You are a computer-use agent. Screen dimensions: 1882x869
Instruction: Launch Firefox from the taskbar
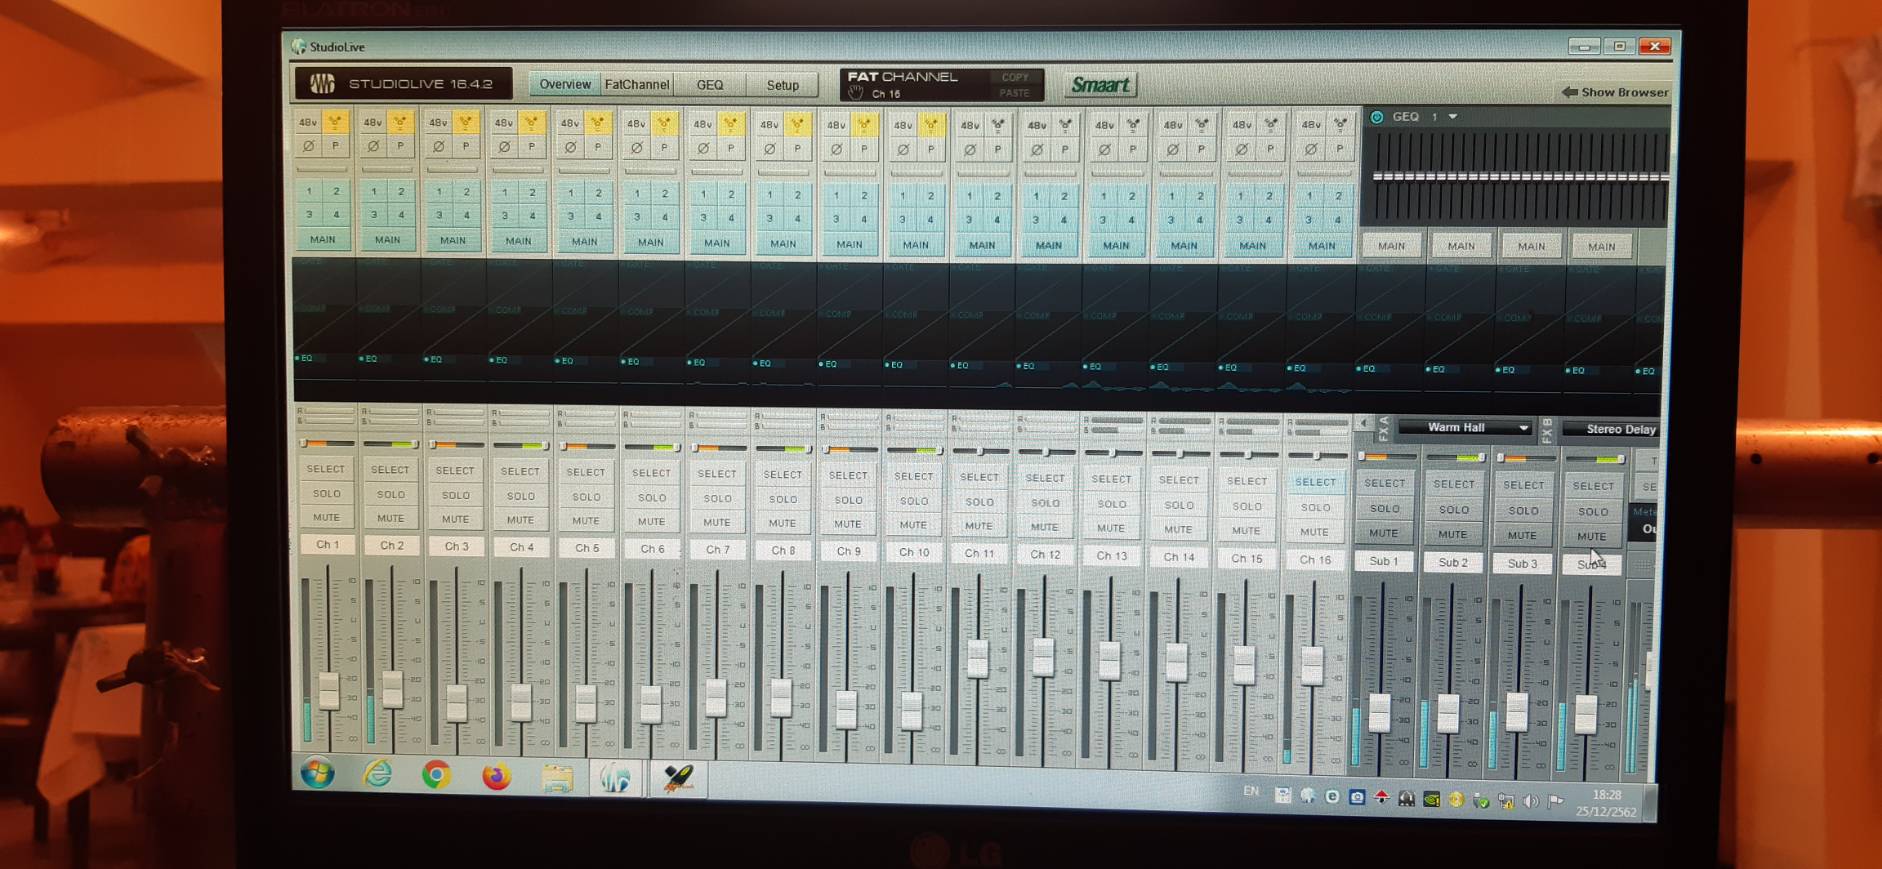[496, 776]
